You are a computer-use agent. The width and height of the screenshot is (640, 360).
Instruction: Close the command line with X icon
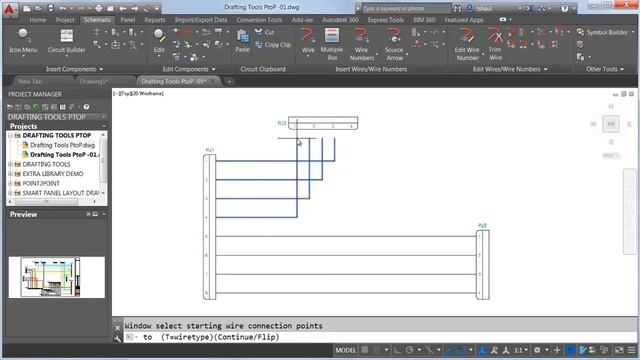tap(118, 328)
